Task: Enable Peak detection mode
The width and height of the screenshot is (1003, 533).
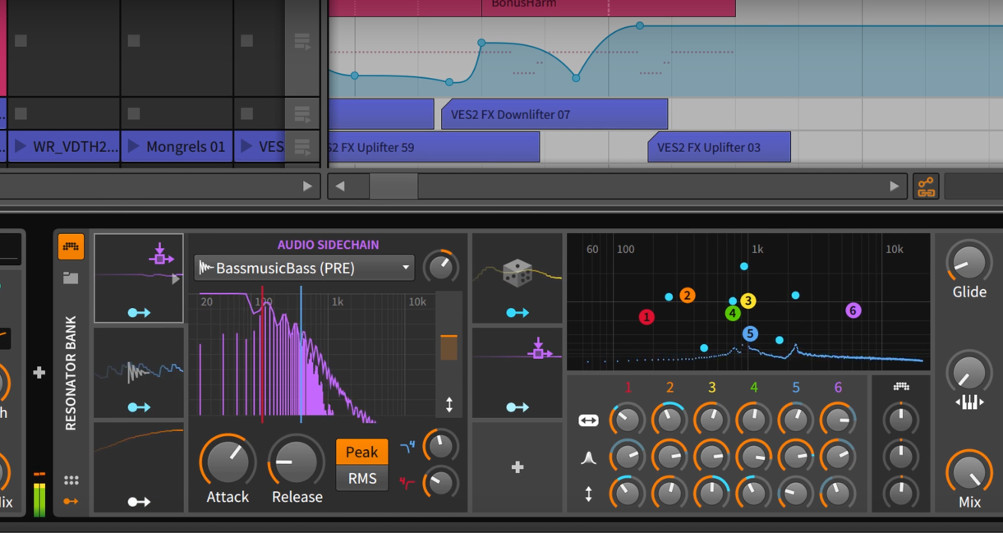Action: point(361,452)
